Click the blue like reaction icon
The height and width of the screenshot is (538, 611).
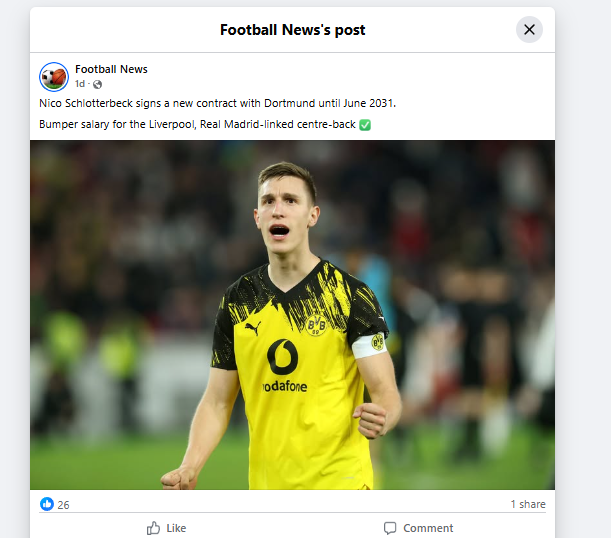click(x=47, y=504)
